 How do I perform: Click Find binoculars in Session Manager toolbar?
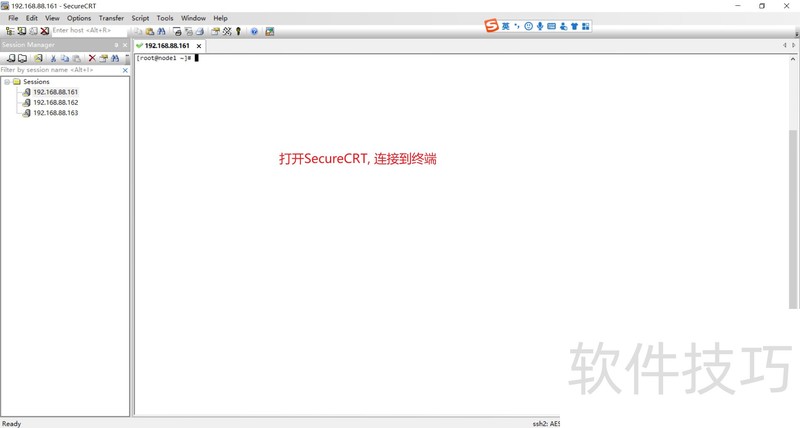coord(115,59)
